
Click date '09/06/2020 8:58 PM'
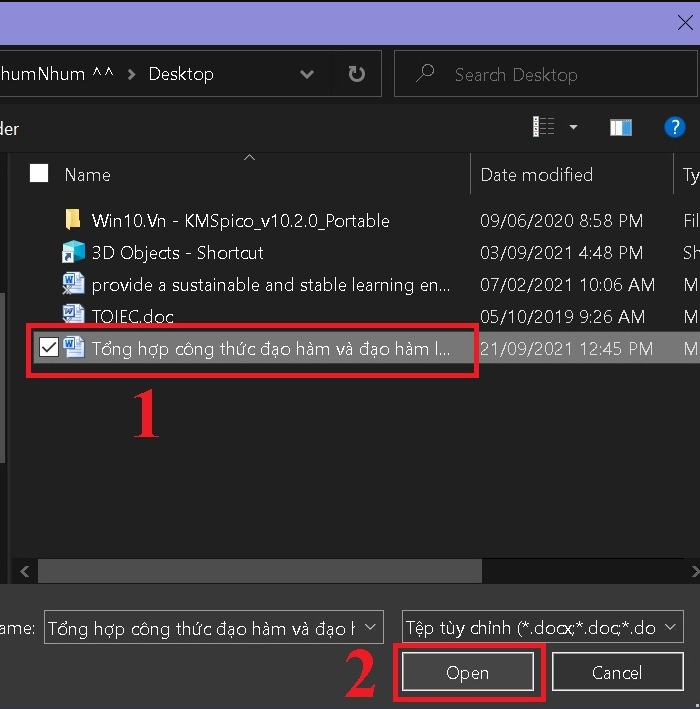pyautogui.click(x=561, y=221)
